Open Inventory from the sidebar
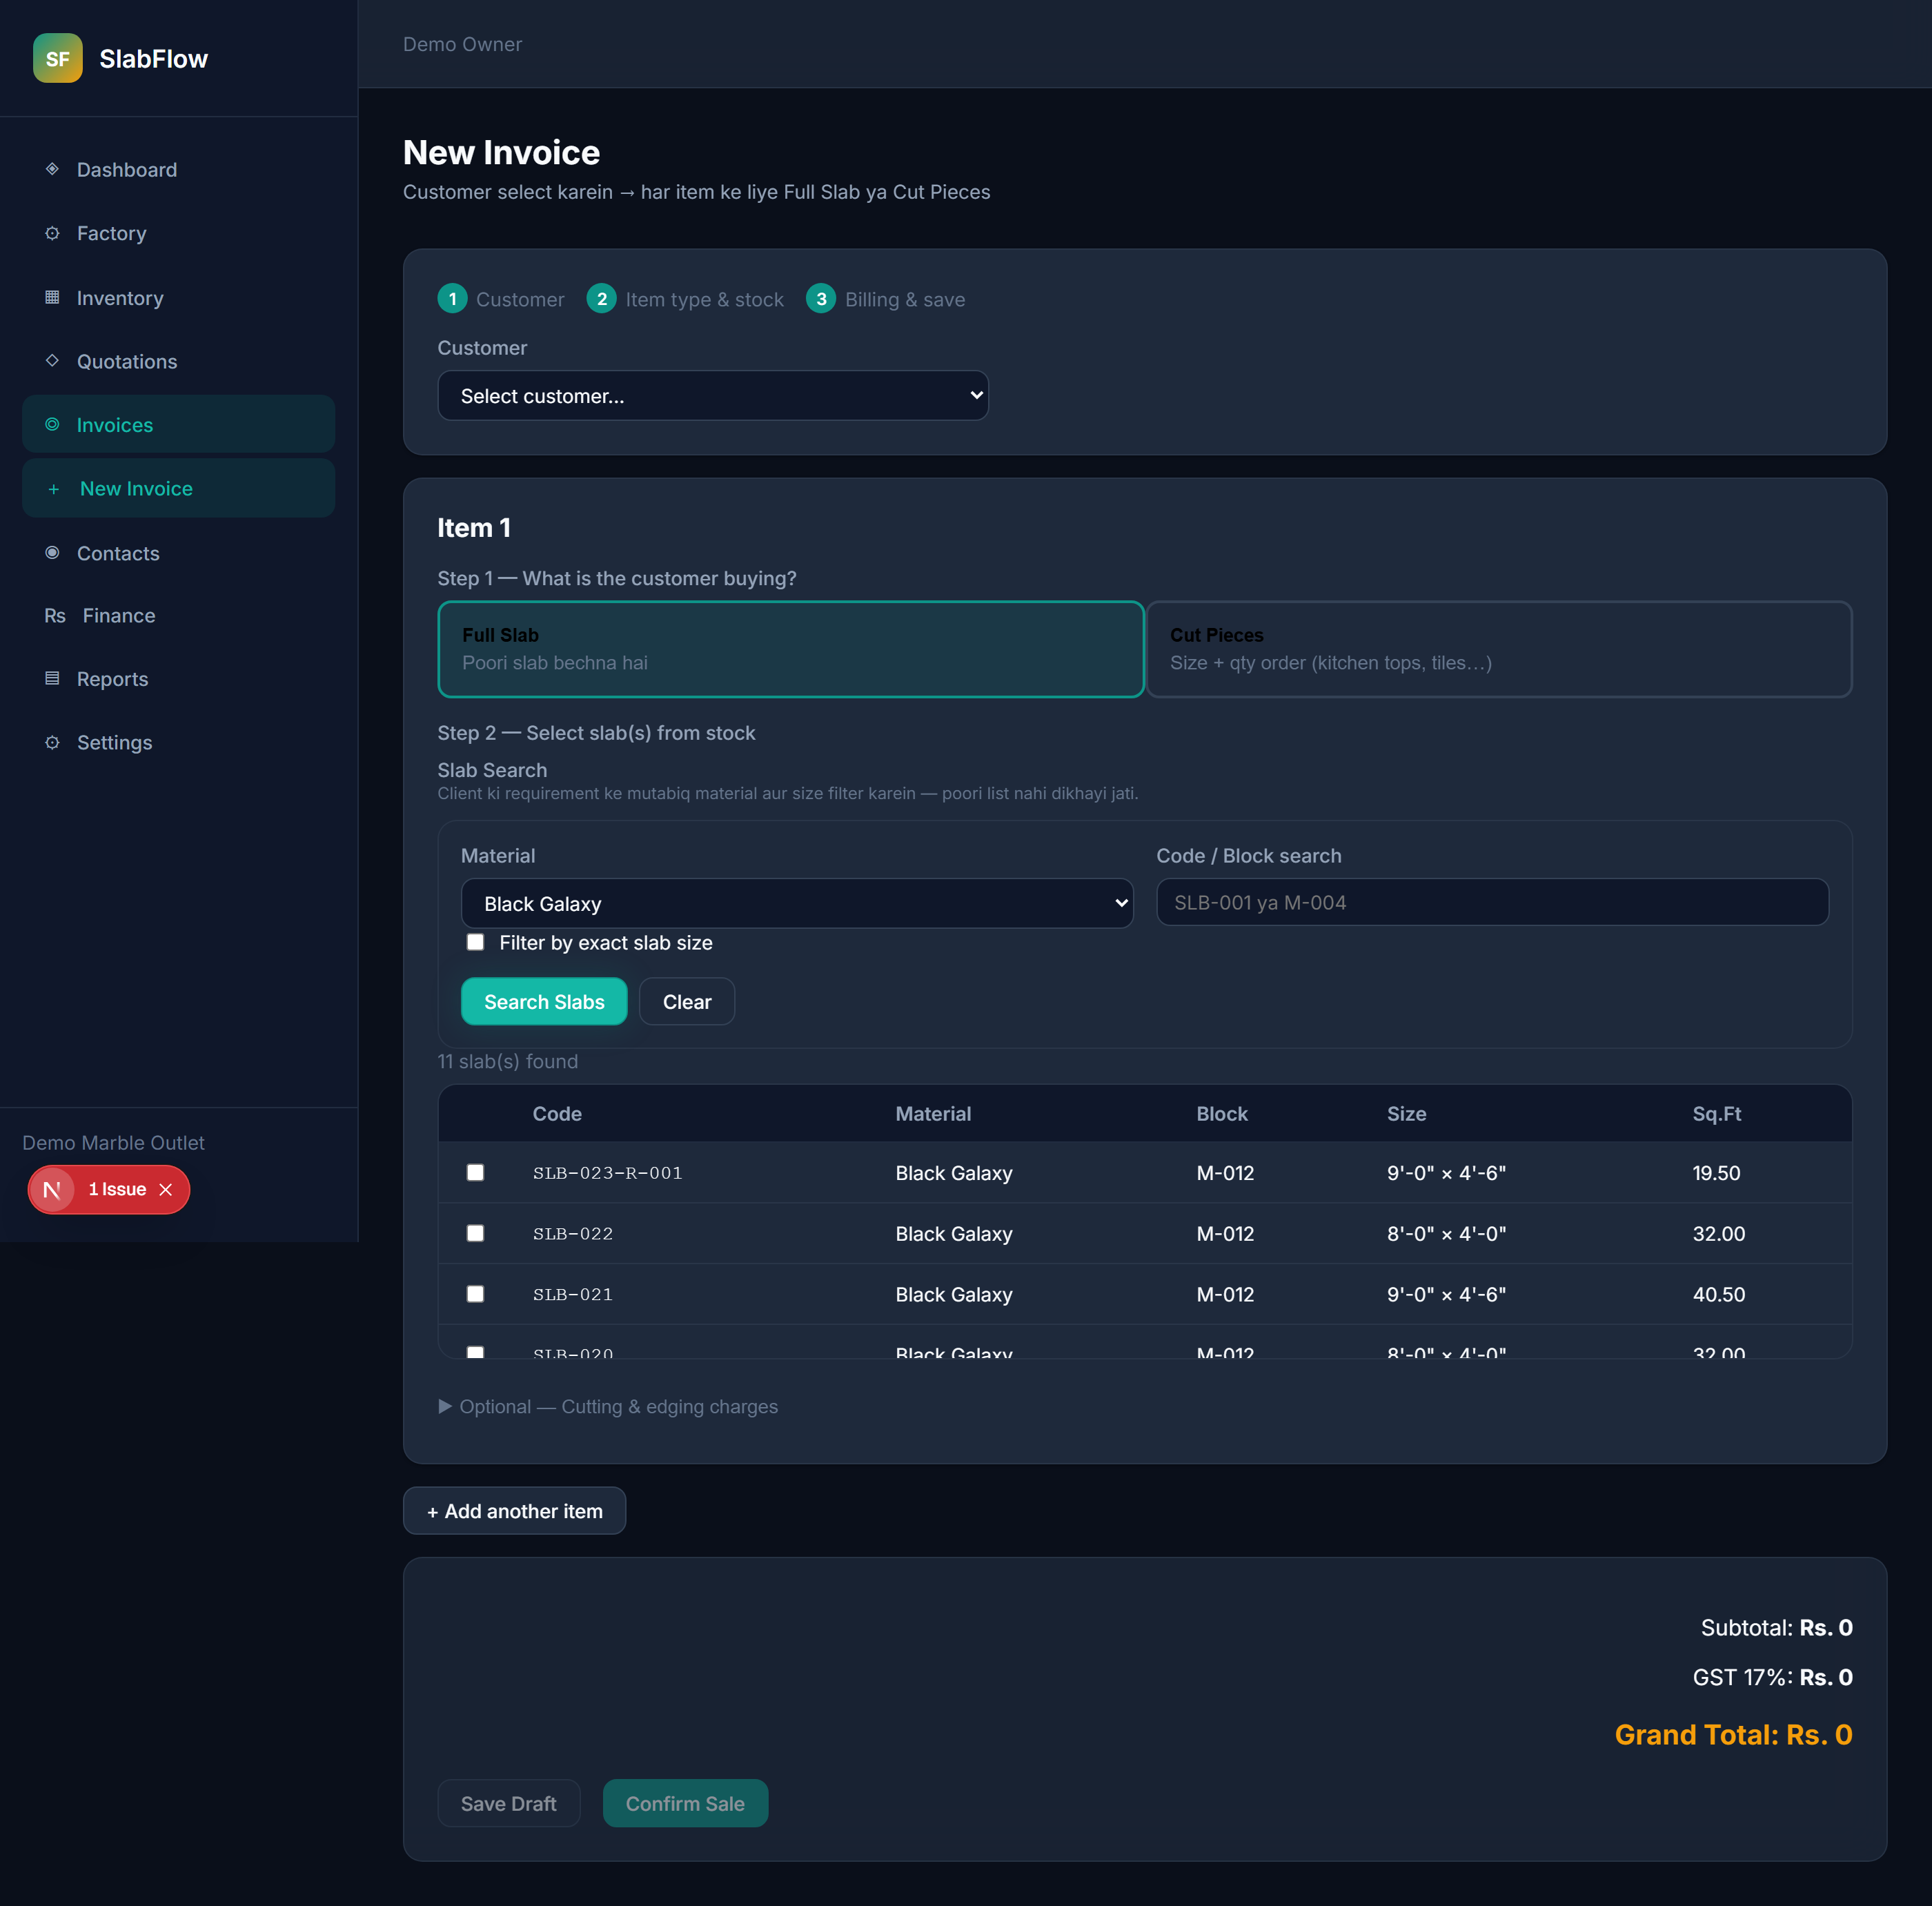 pos(178,298)
